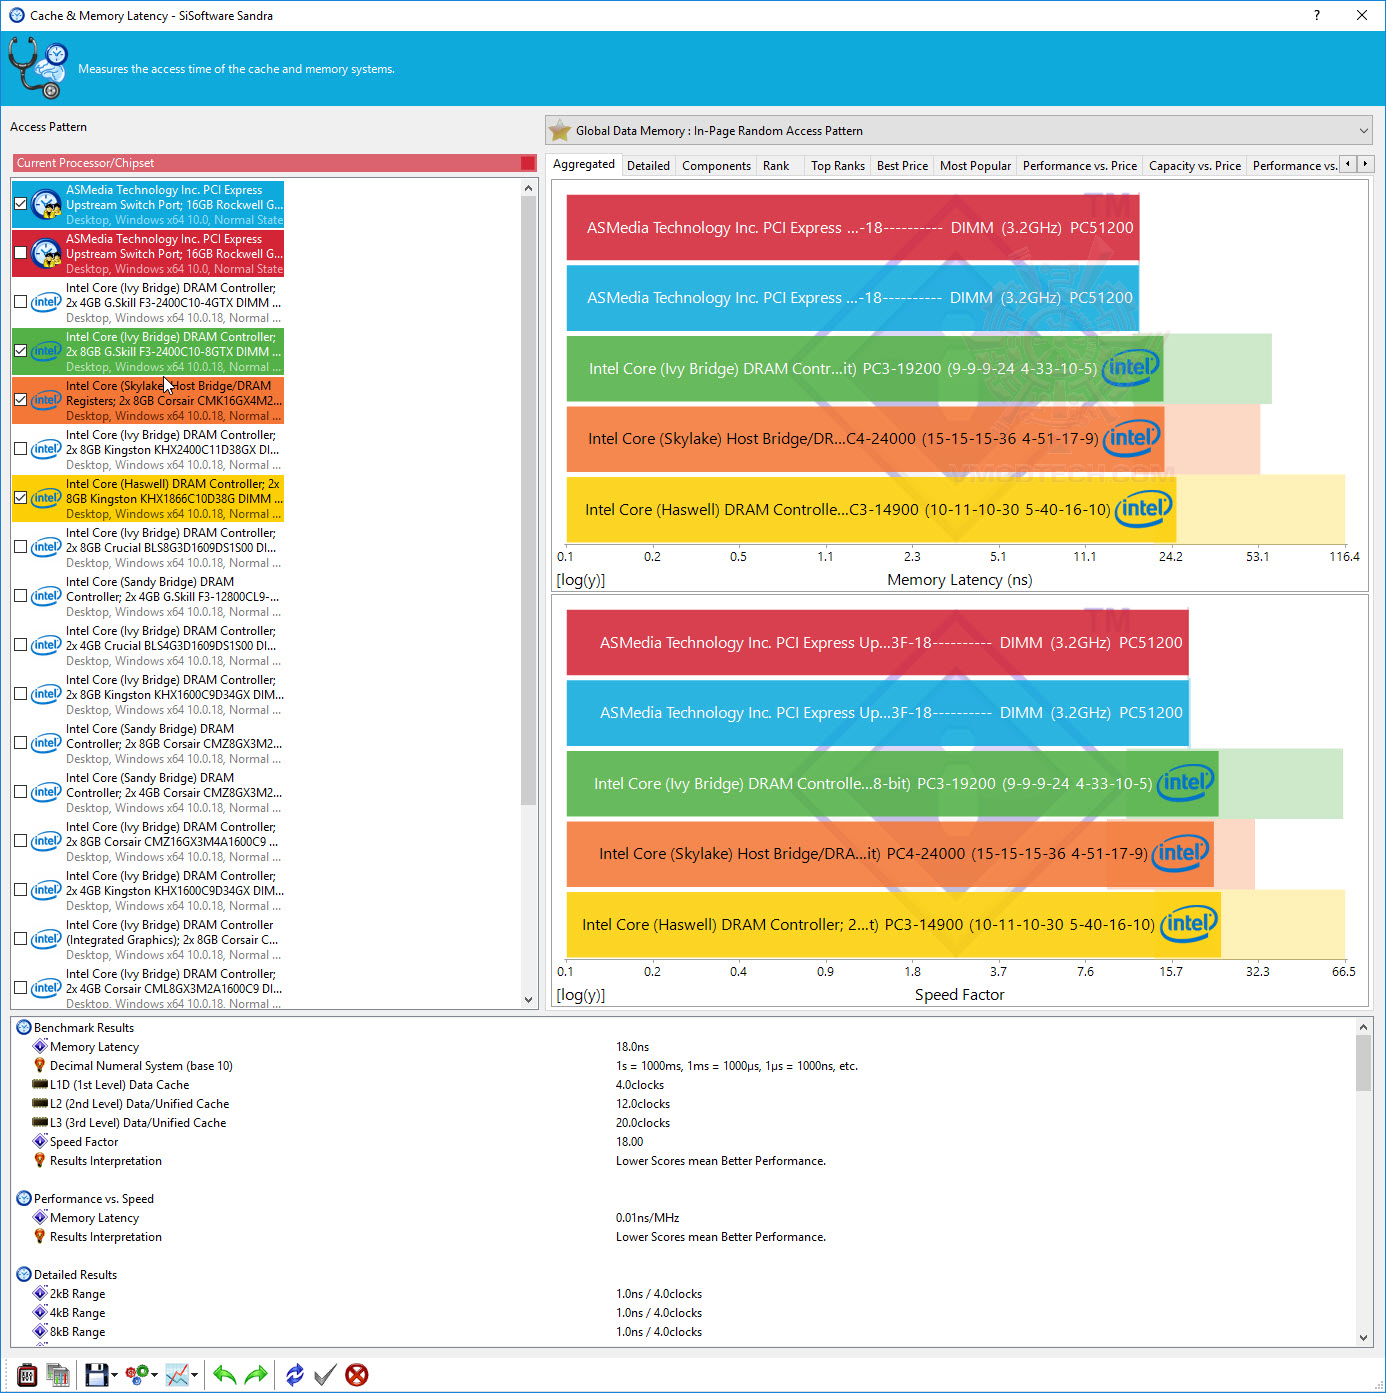The image size is (1386, 1393).
Task: Open the dropdown arrow beside the gears icon
Action: coord(155,1376)
